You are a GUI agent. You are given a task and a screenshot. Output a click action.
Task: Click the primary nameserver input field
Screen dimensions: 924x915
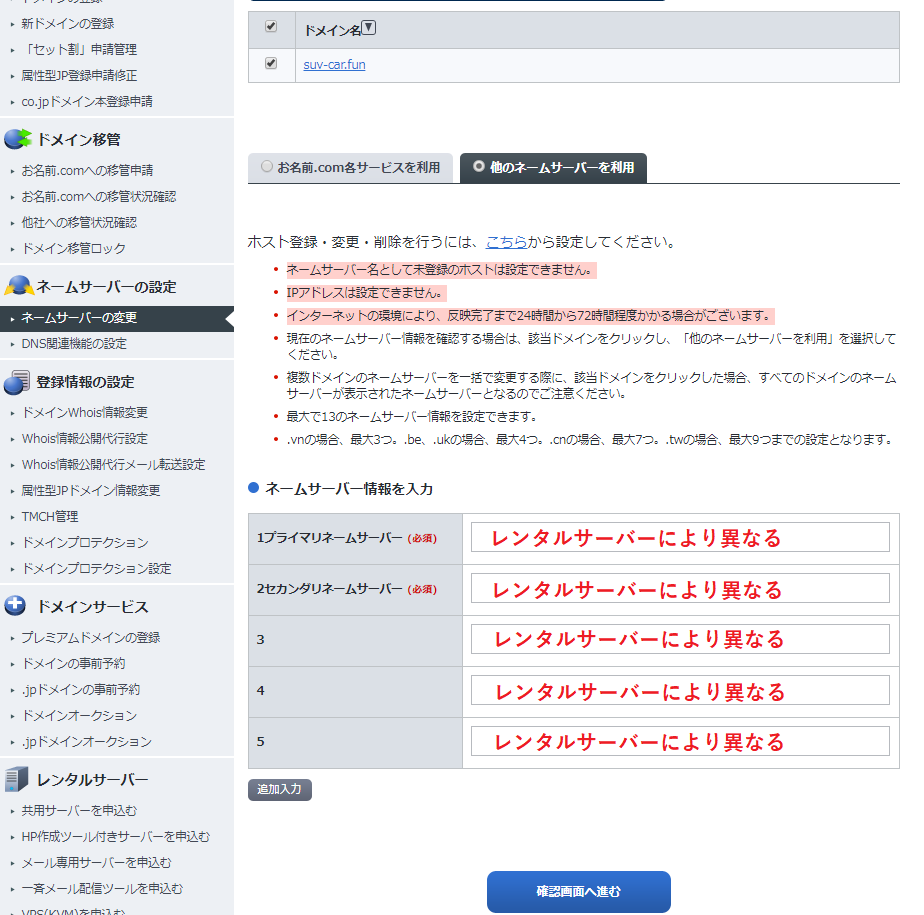tap(680, 537)
